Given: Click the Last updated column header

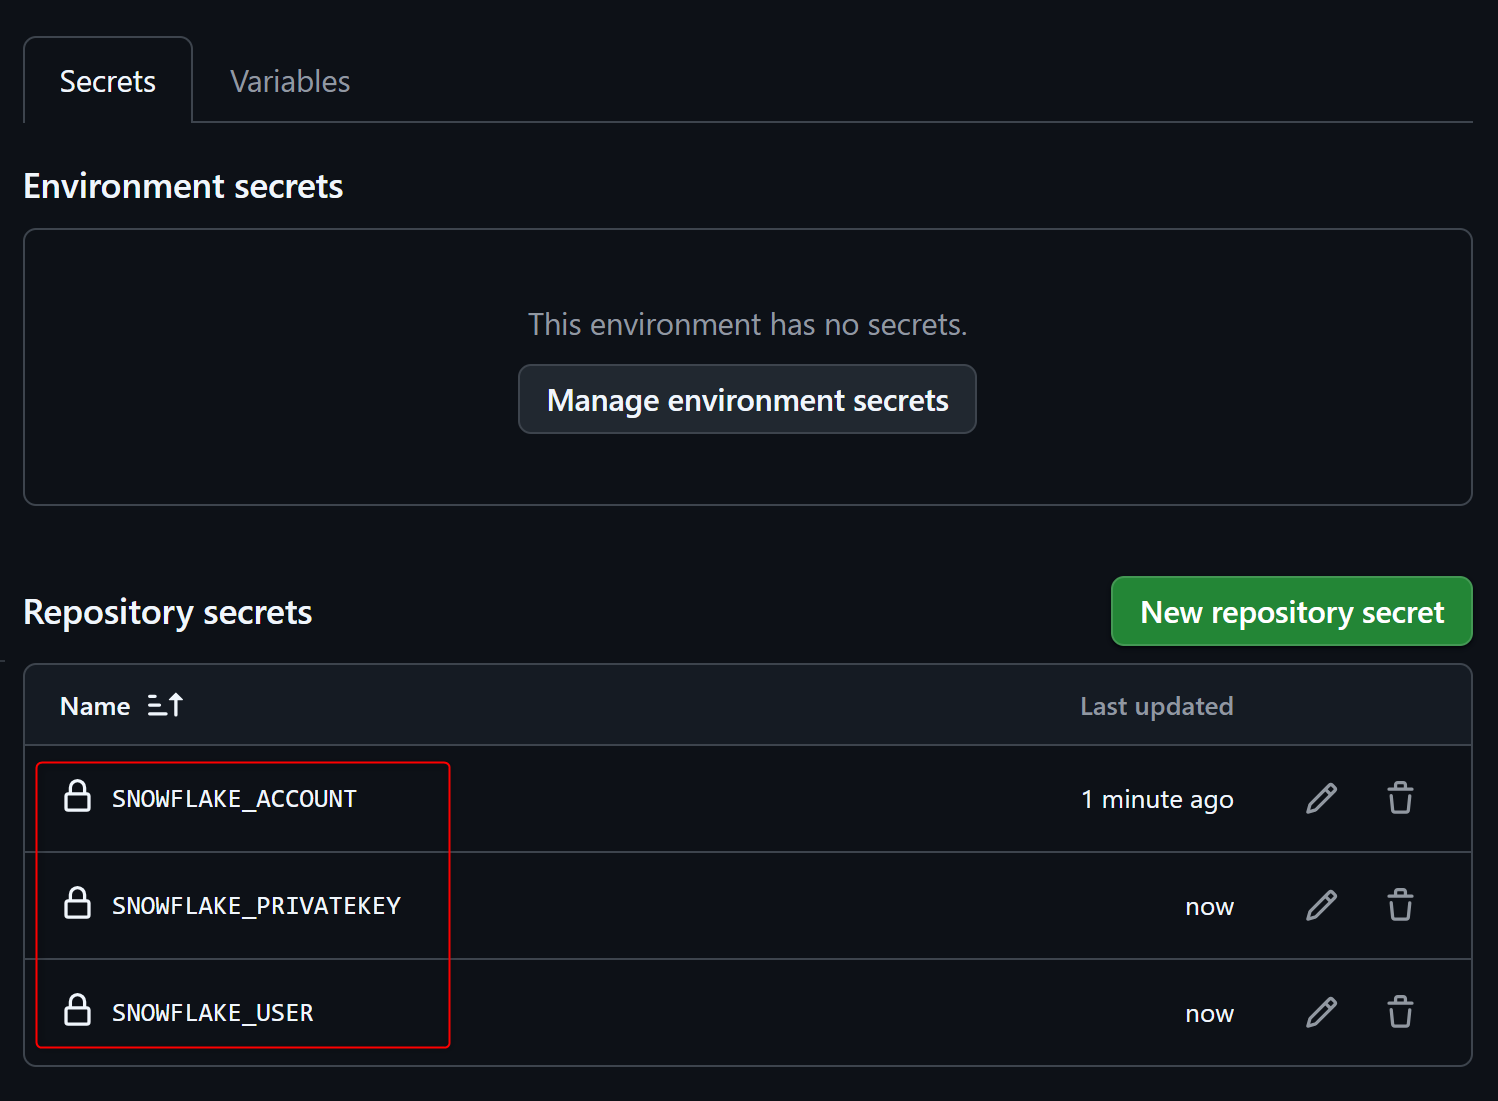Looking at the screenshot, I should coord(1157,706).
